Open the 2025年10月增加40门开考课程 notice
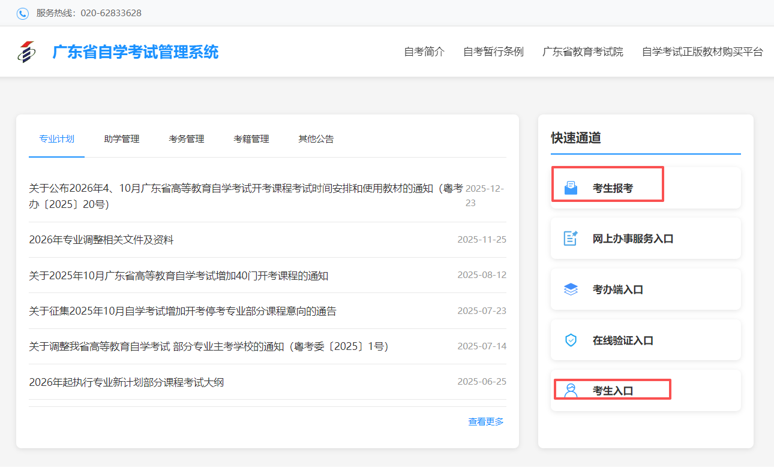 click(178, 275)
